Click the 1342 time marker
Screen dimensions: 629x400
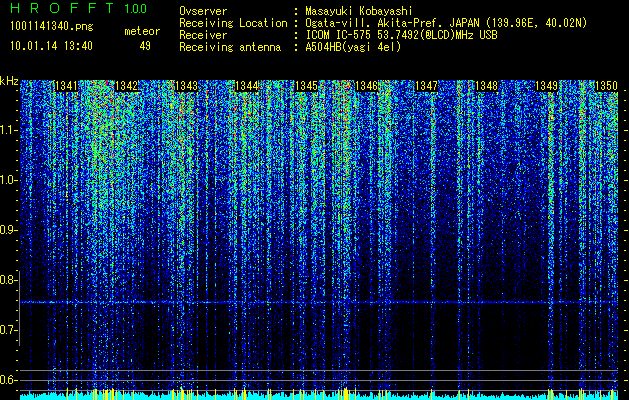point(126,86)
